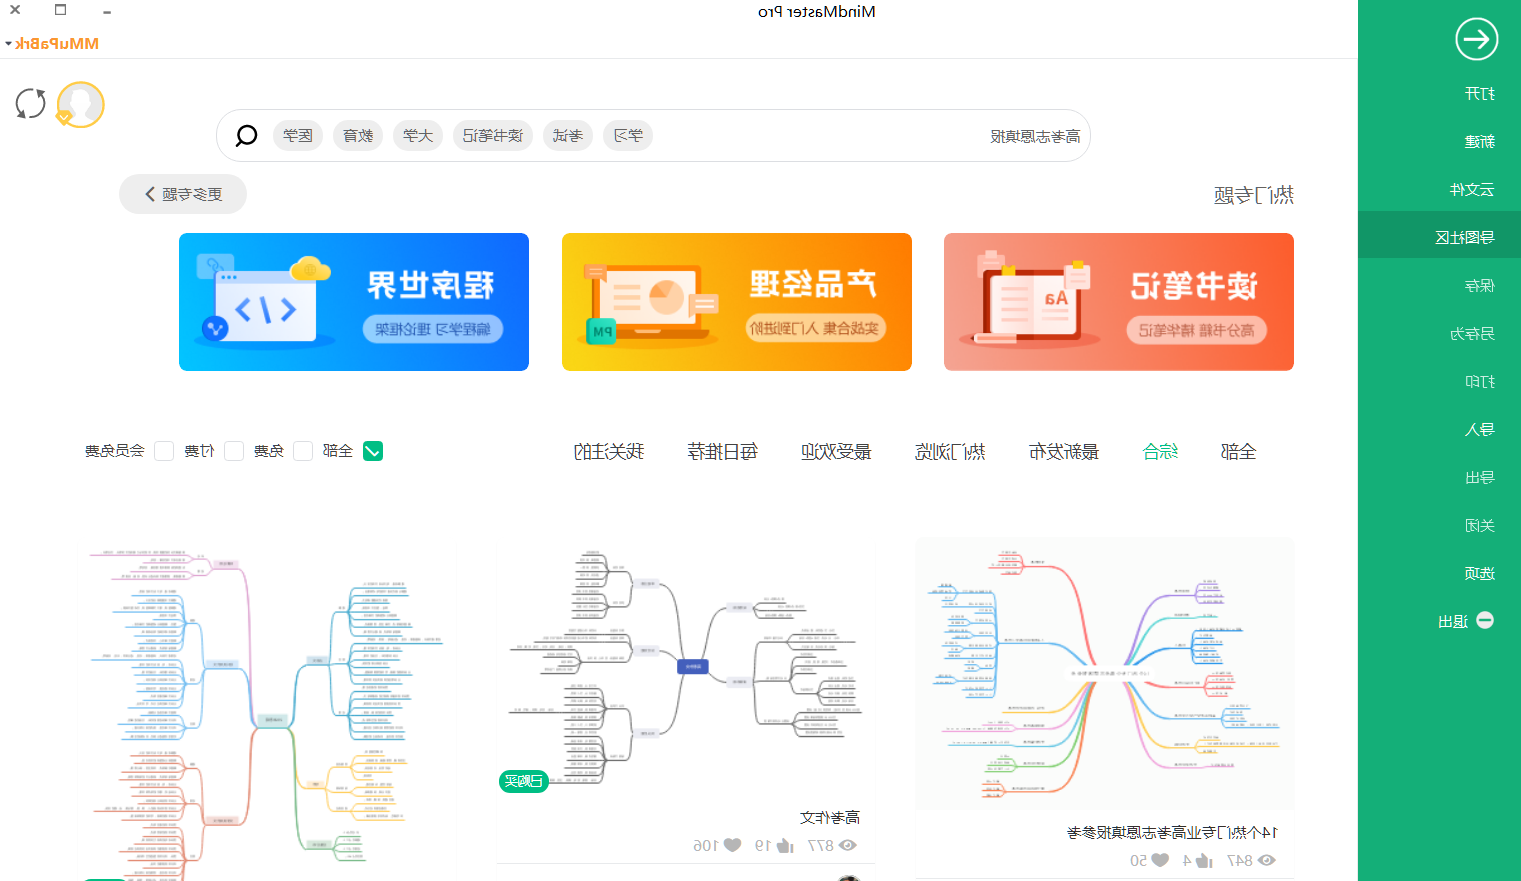The width and height of the screenshot is (1521, 881).
Task: Open the 高考作文 mind map thumbnail
Action: coord(686,667)
